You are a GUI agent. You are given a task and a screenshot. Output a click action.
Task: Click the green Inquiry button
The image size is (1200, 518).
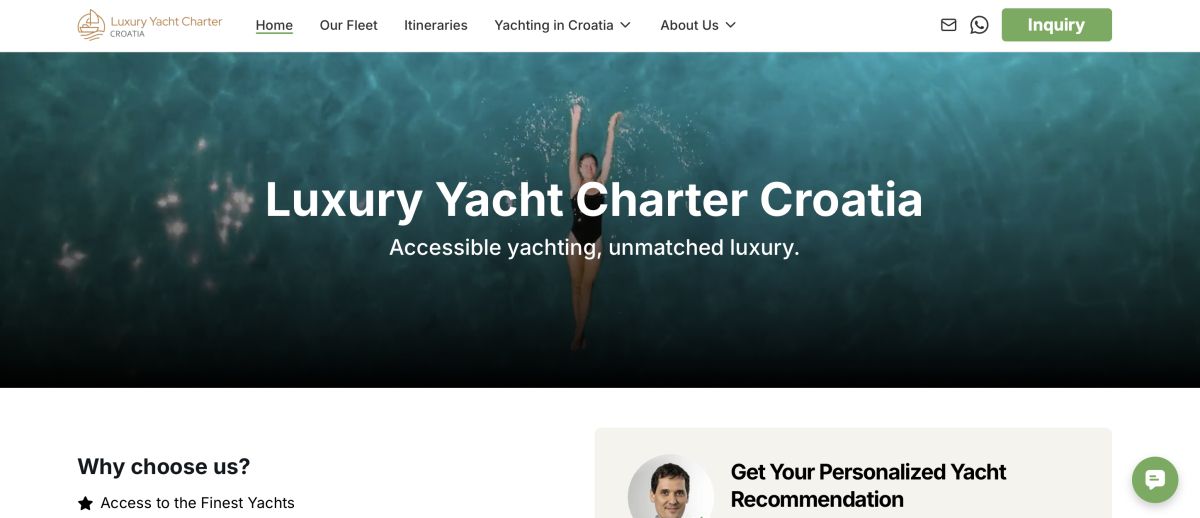1056,25
